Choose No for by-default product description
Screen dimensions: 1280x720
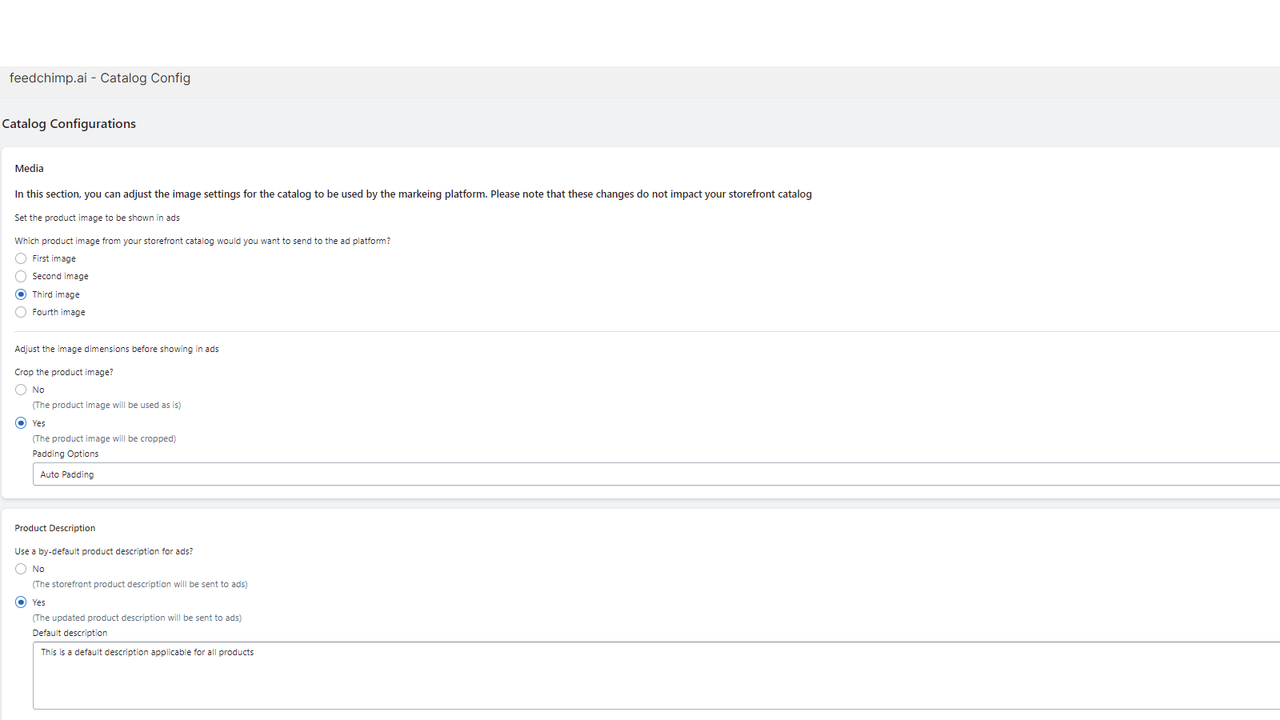point(21,569)
